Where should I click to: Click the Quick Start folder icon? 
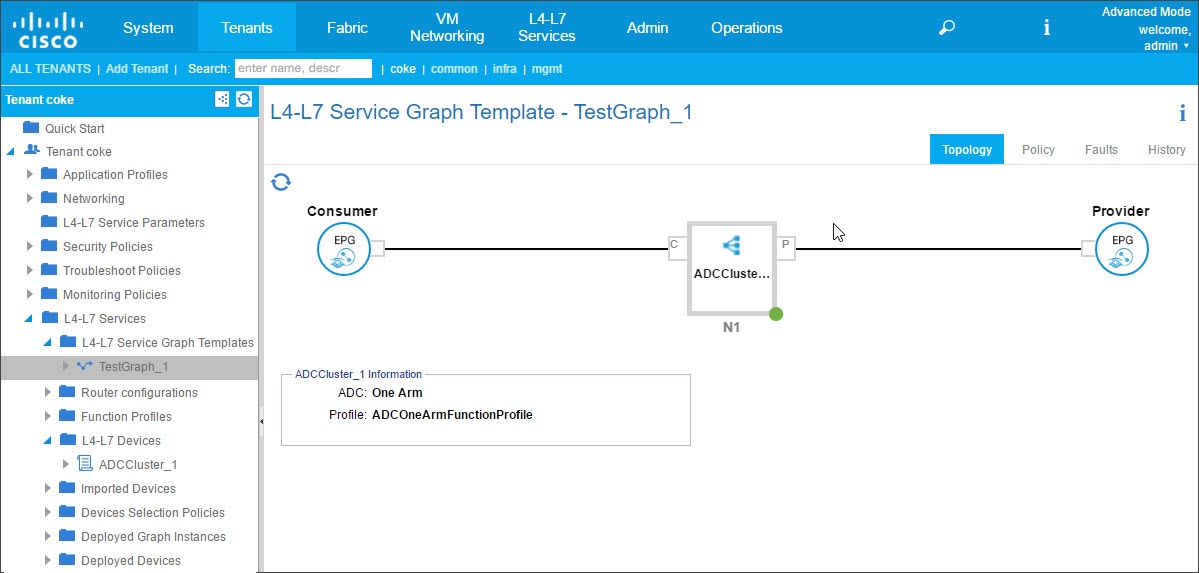[x=31, y=127]
